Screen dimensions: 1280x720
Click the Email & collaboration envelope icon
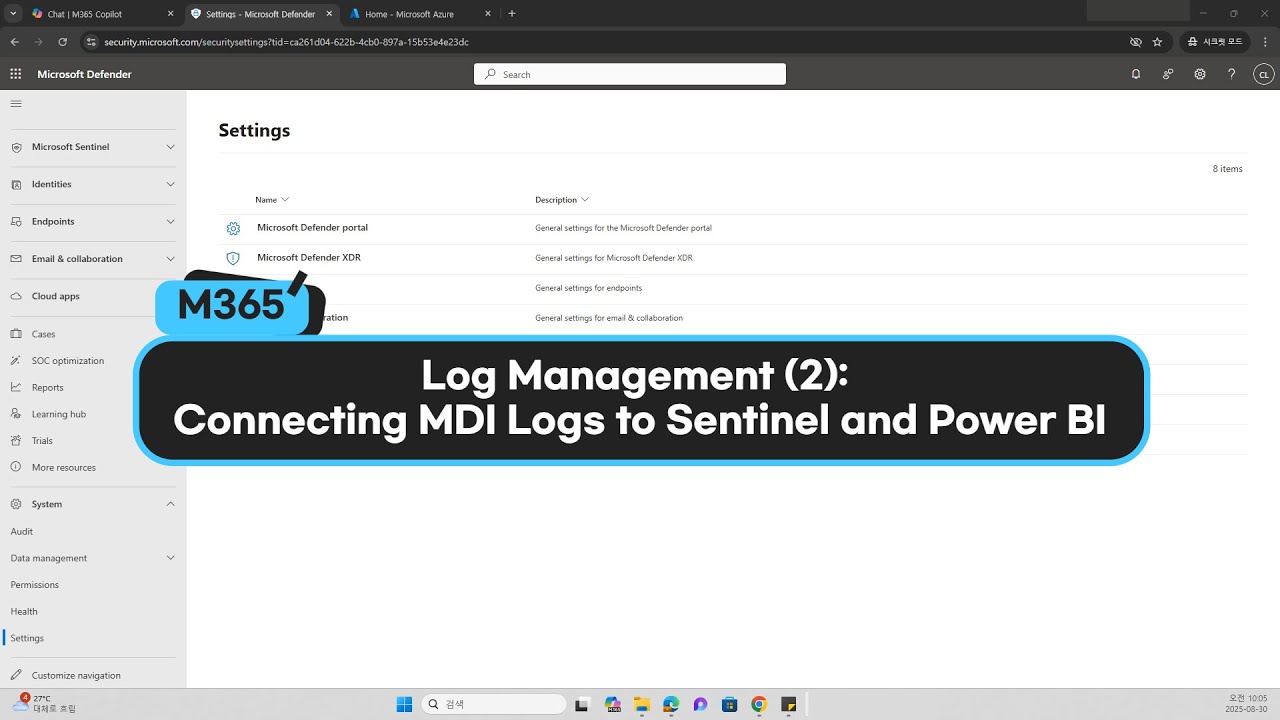[16, 259]
